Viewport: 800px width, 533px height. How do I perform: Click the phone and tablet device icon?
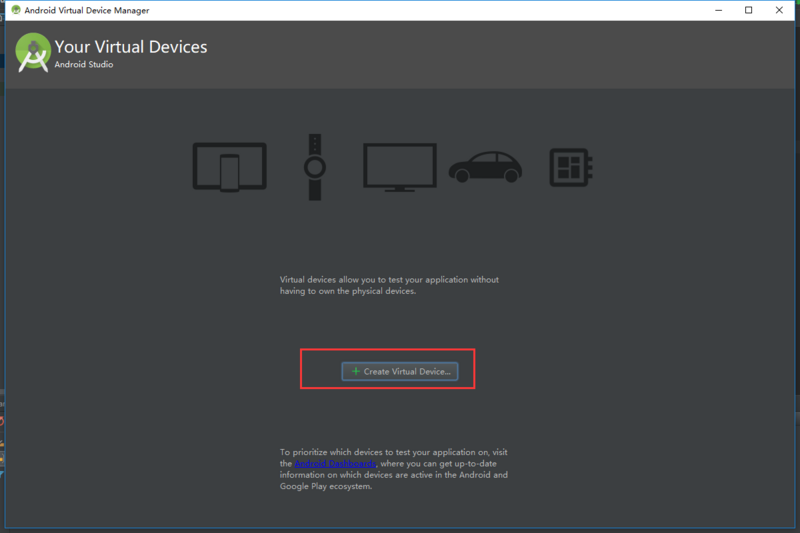pyautogui.click(x=230, y=167)
